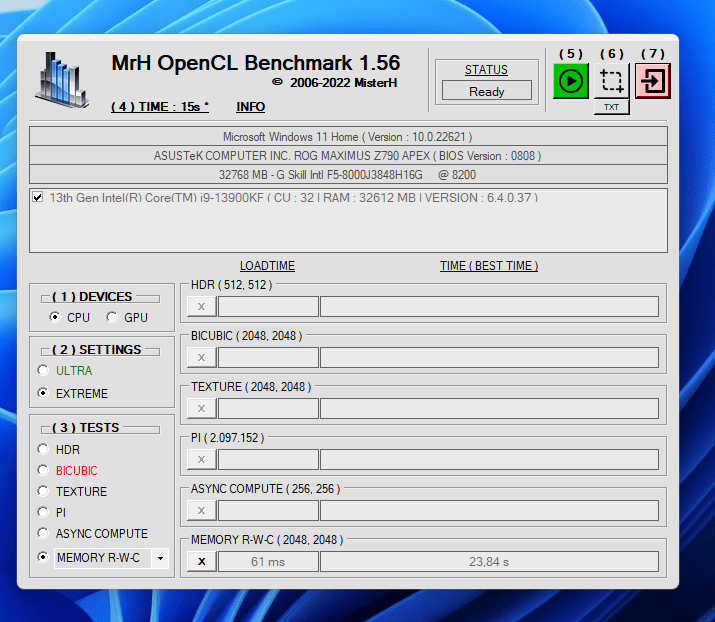Image resolution: width=715 pixels, height=622 pixels.
Task: Click the BICUBIC time result bar
Action: click(x=489, y=358)
